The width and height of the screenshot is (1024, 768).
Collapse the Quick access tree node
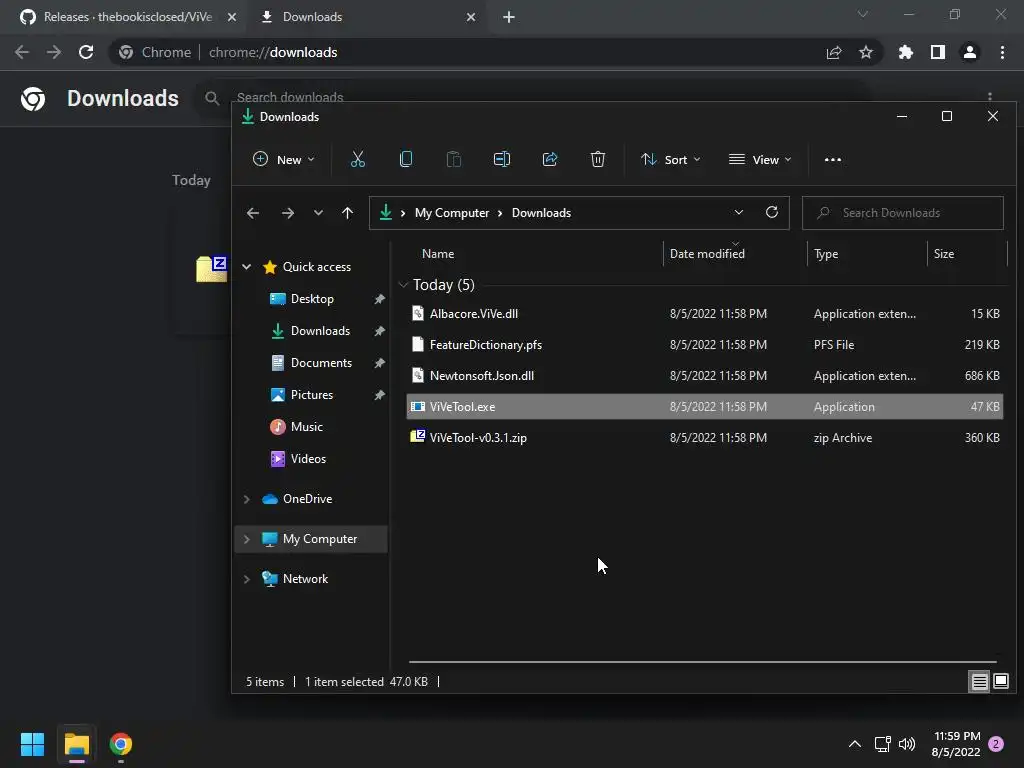(x=247, y=266)
